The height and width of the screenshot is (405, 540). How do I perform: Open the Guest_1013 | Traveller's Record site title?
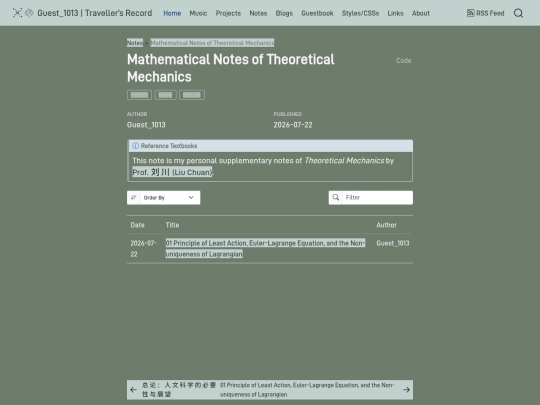tap(95, 13)
